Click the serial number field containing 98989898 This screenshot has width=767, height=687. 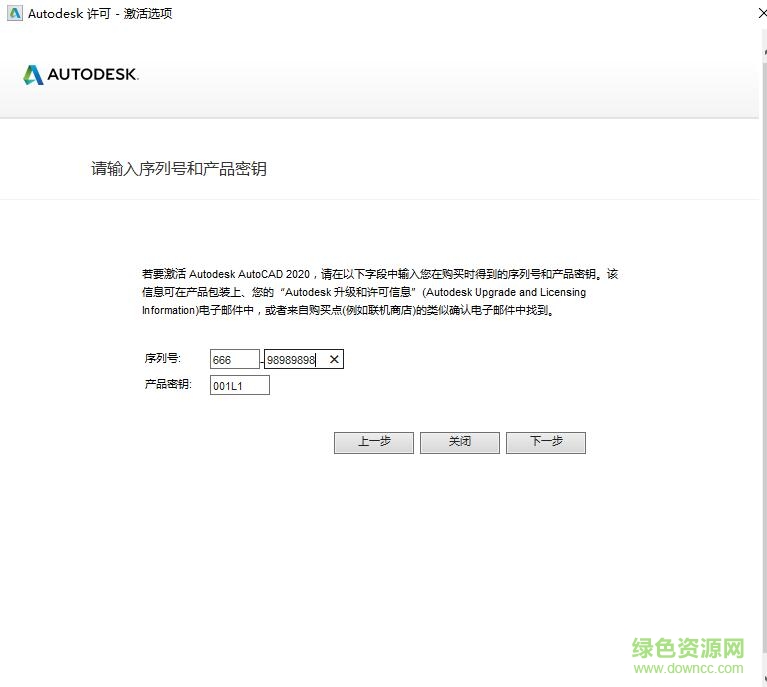click(x=292, y=360)
